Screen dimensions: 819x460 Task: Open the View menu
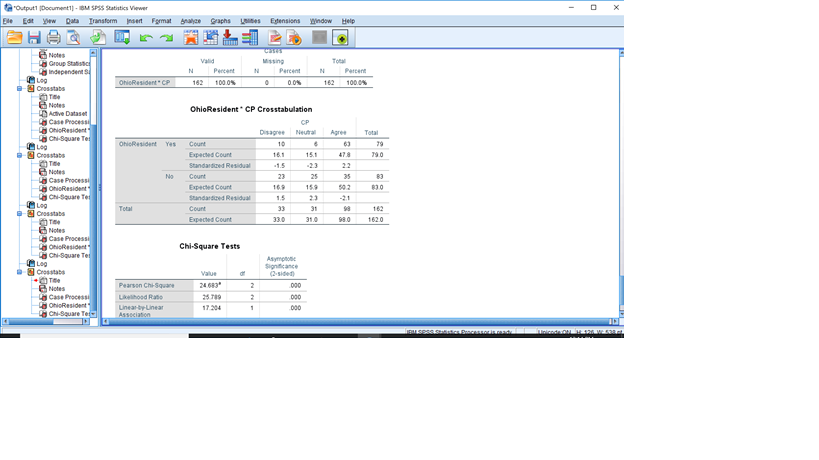[x=49, y=21]
